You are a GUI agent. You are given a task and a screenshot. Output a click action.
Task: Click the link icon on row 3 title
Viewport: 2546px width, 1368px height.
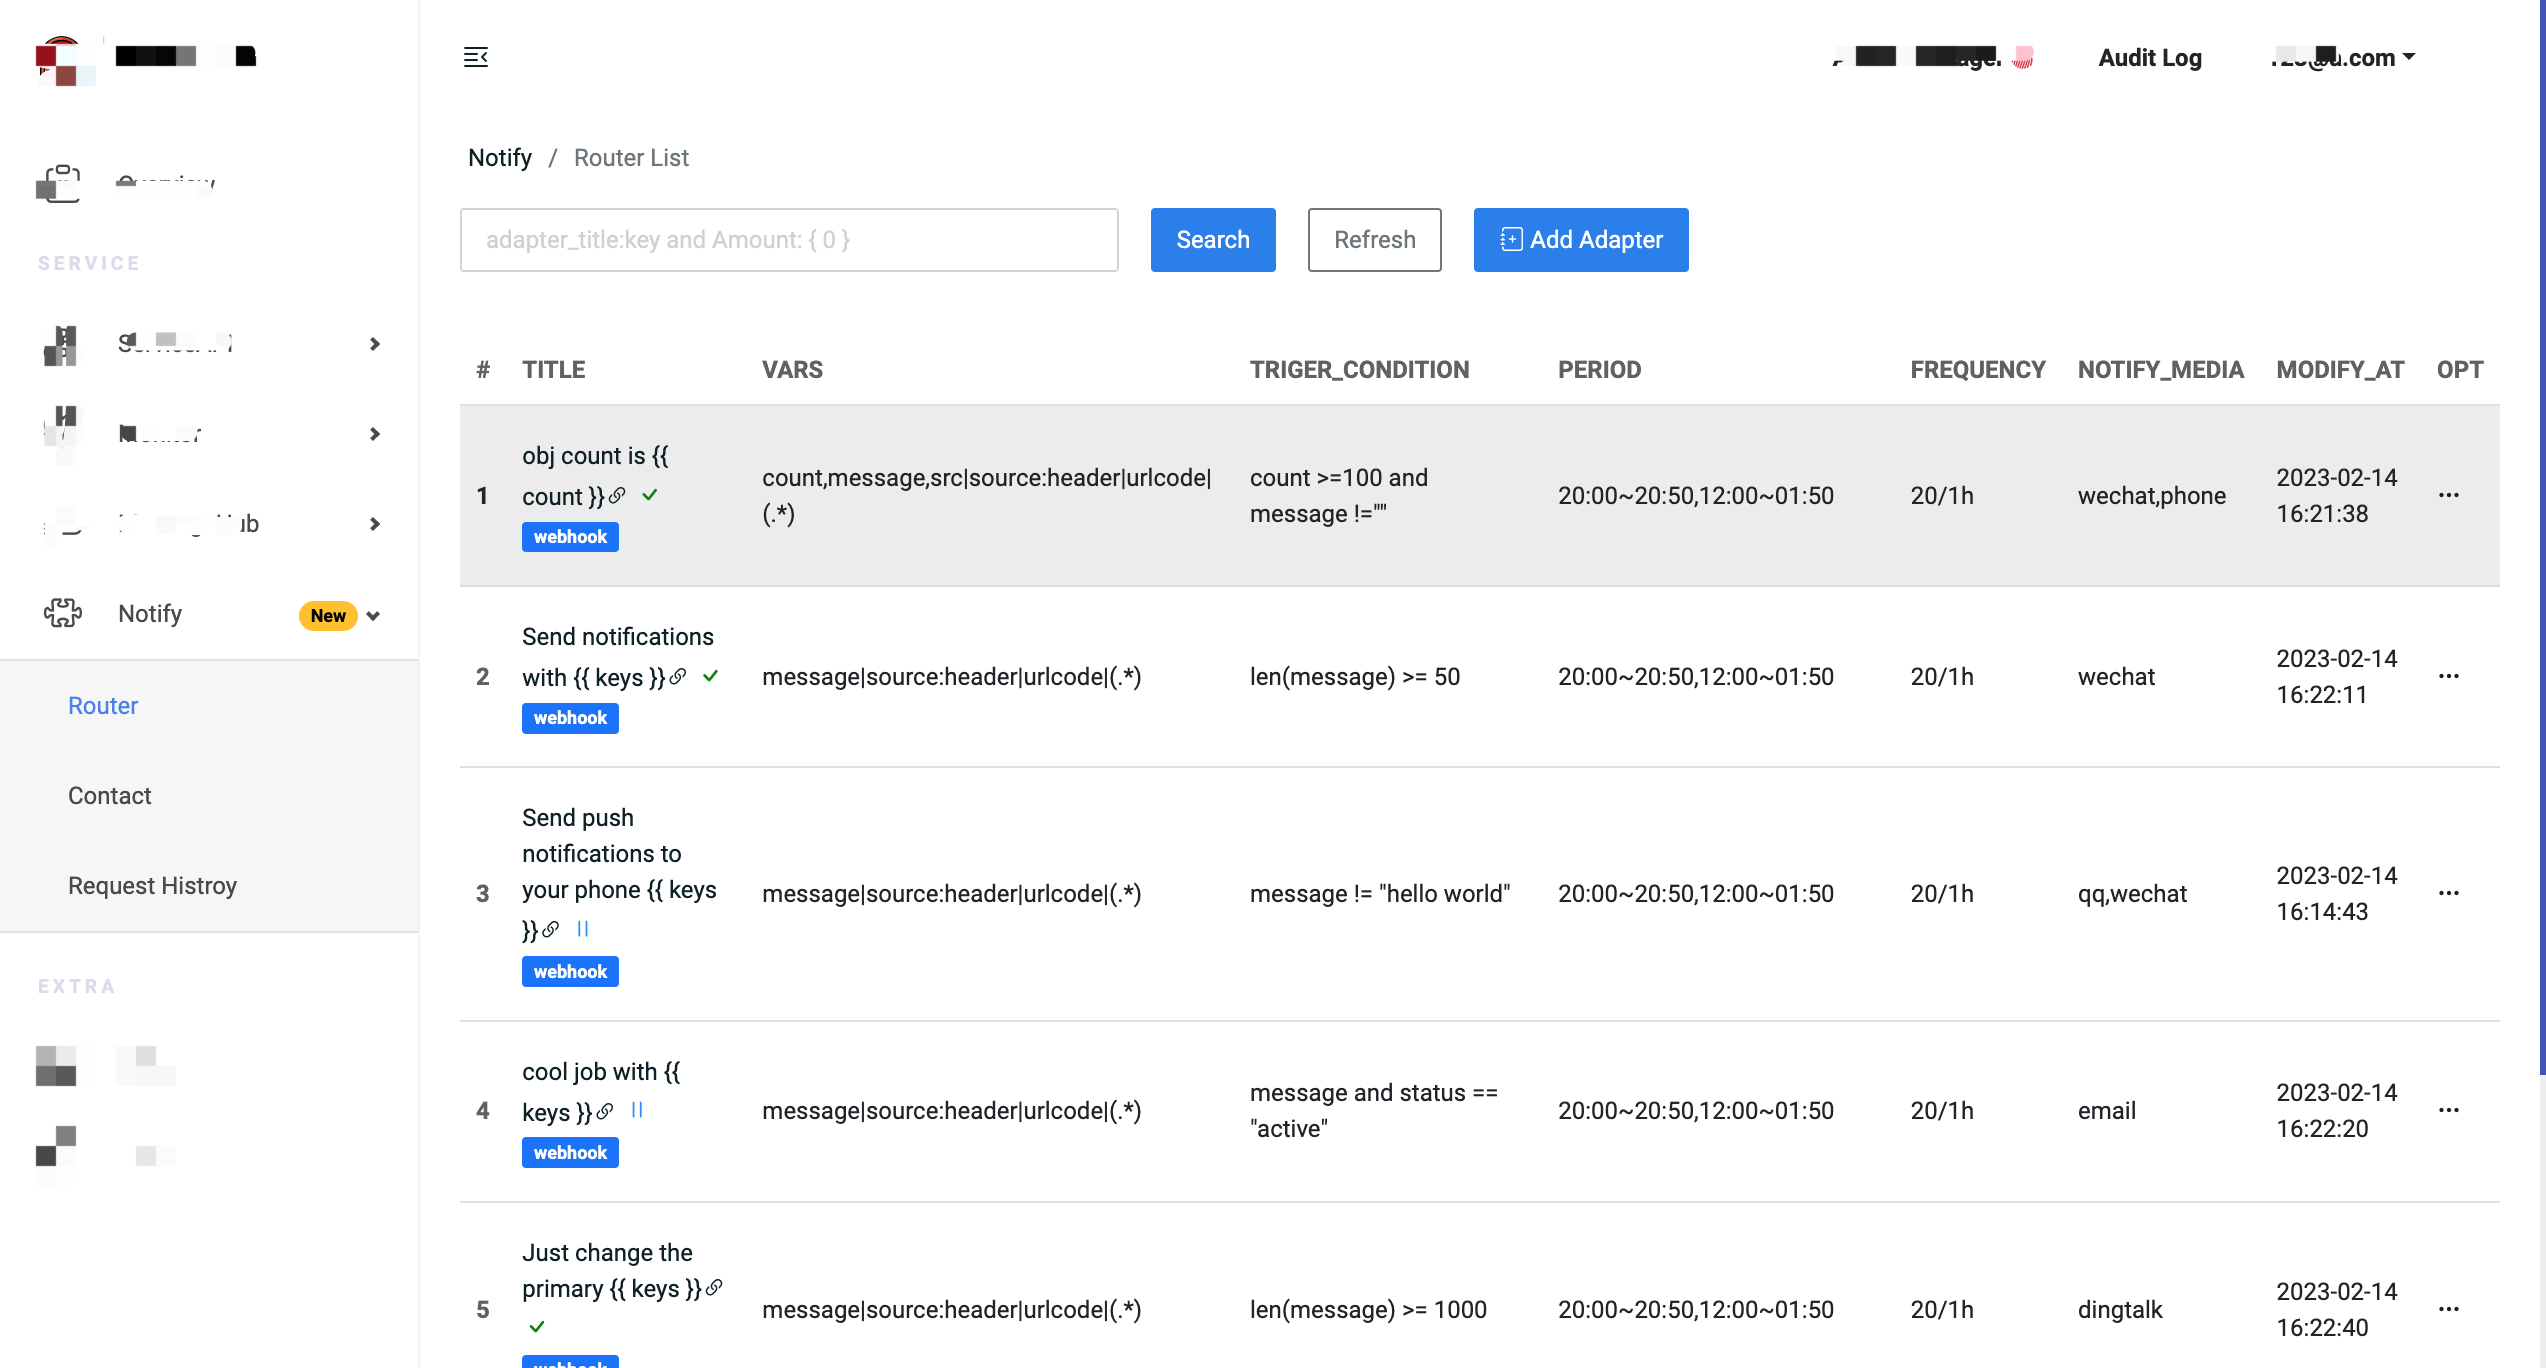pos(550,929)
